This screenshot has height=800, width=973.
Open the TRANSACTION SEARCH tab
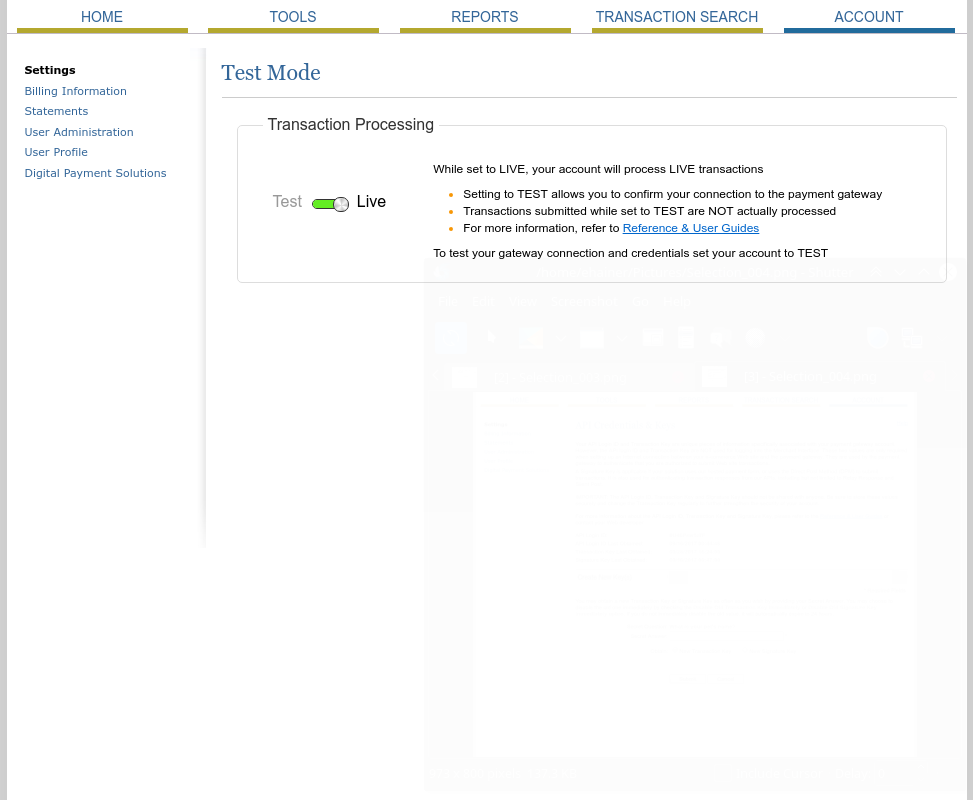tap(677, 17)
